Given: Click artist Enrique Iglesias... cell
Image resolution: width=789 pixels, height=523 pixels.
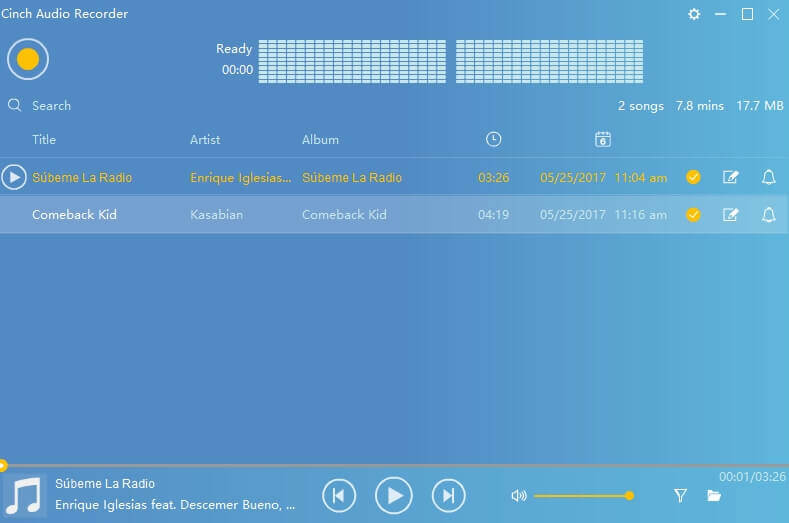Looking at the screenshot, I should click(241, 178).
